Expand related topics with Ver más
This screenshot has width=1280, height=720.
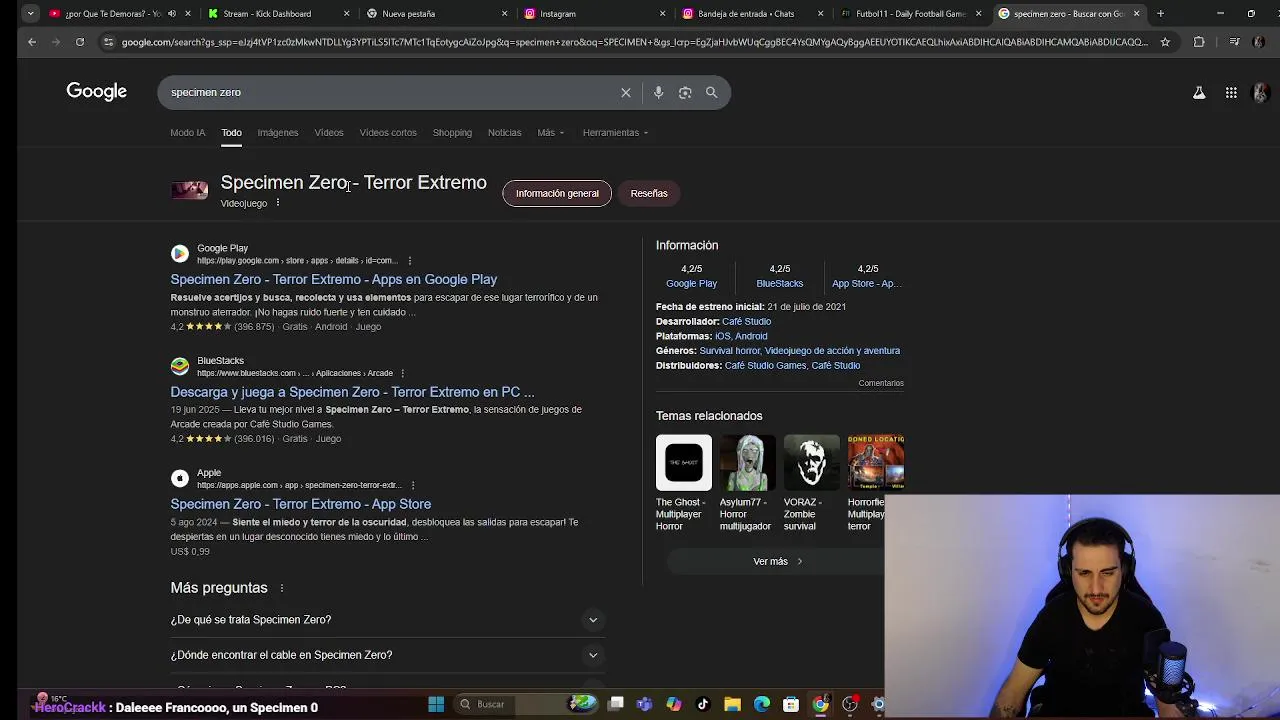[777, 561]
